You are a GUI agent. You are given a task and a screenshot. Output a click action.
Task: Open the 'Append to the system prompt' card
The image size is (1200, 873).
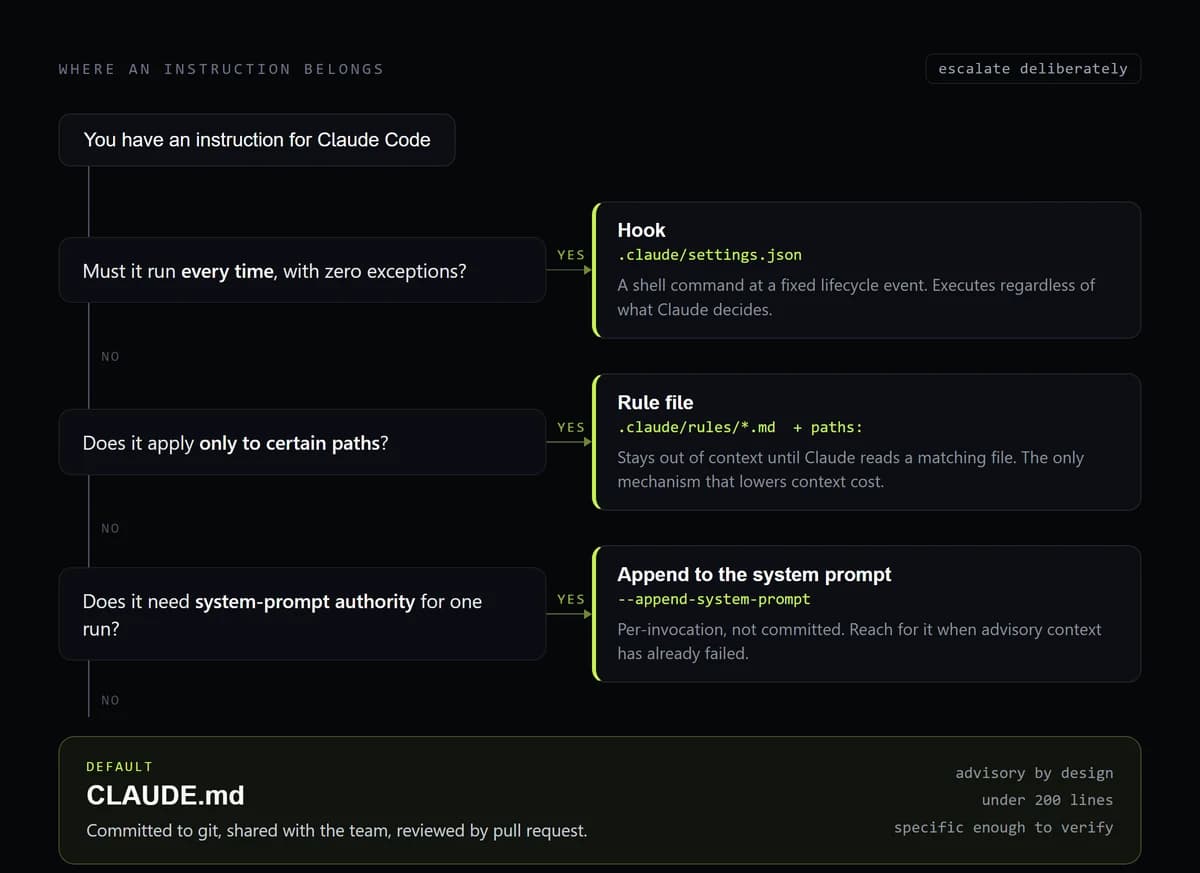tap(867, 614)
